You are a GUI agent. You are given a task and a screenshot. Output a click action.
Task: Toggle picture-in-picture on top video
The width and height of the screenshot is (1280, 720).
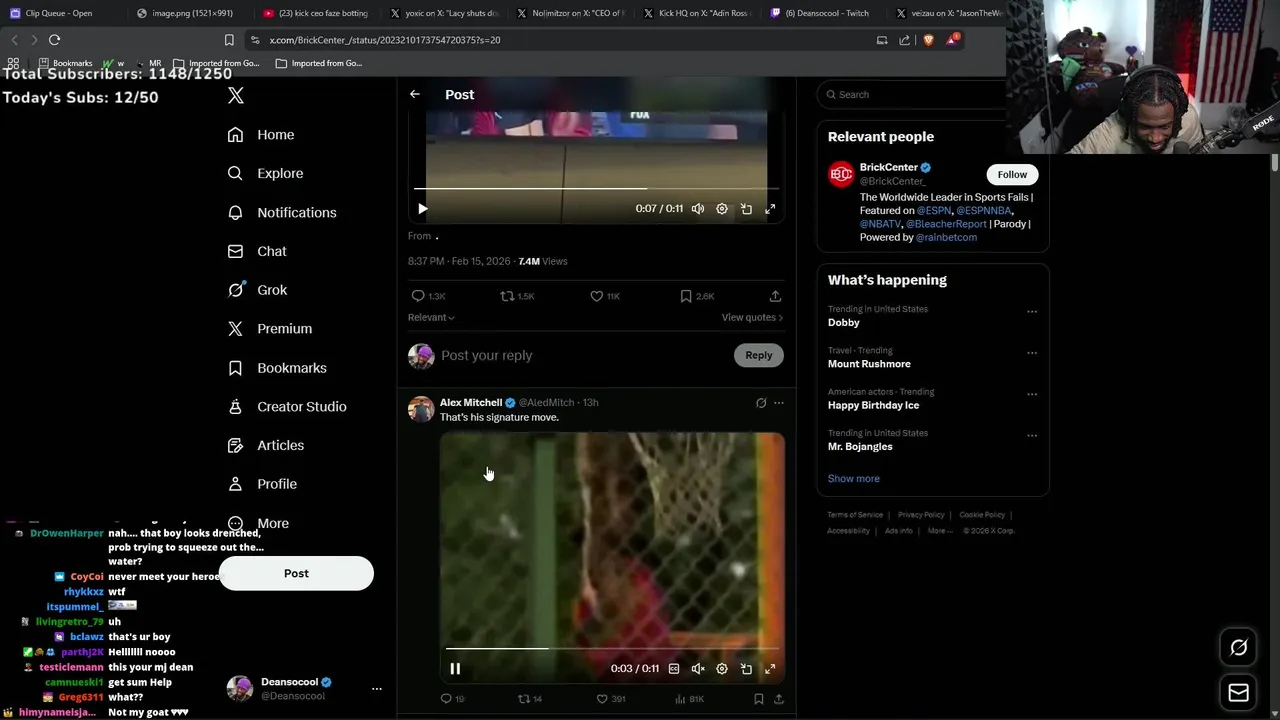(x=746, y=209)
